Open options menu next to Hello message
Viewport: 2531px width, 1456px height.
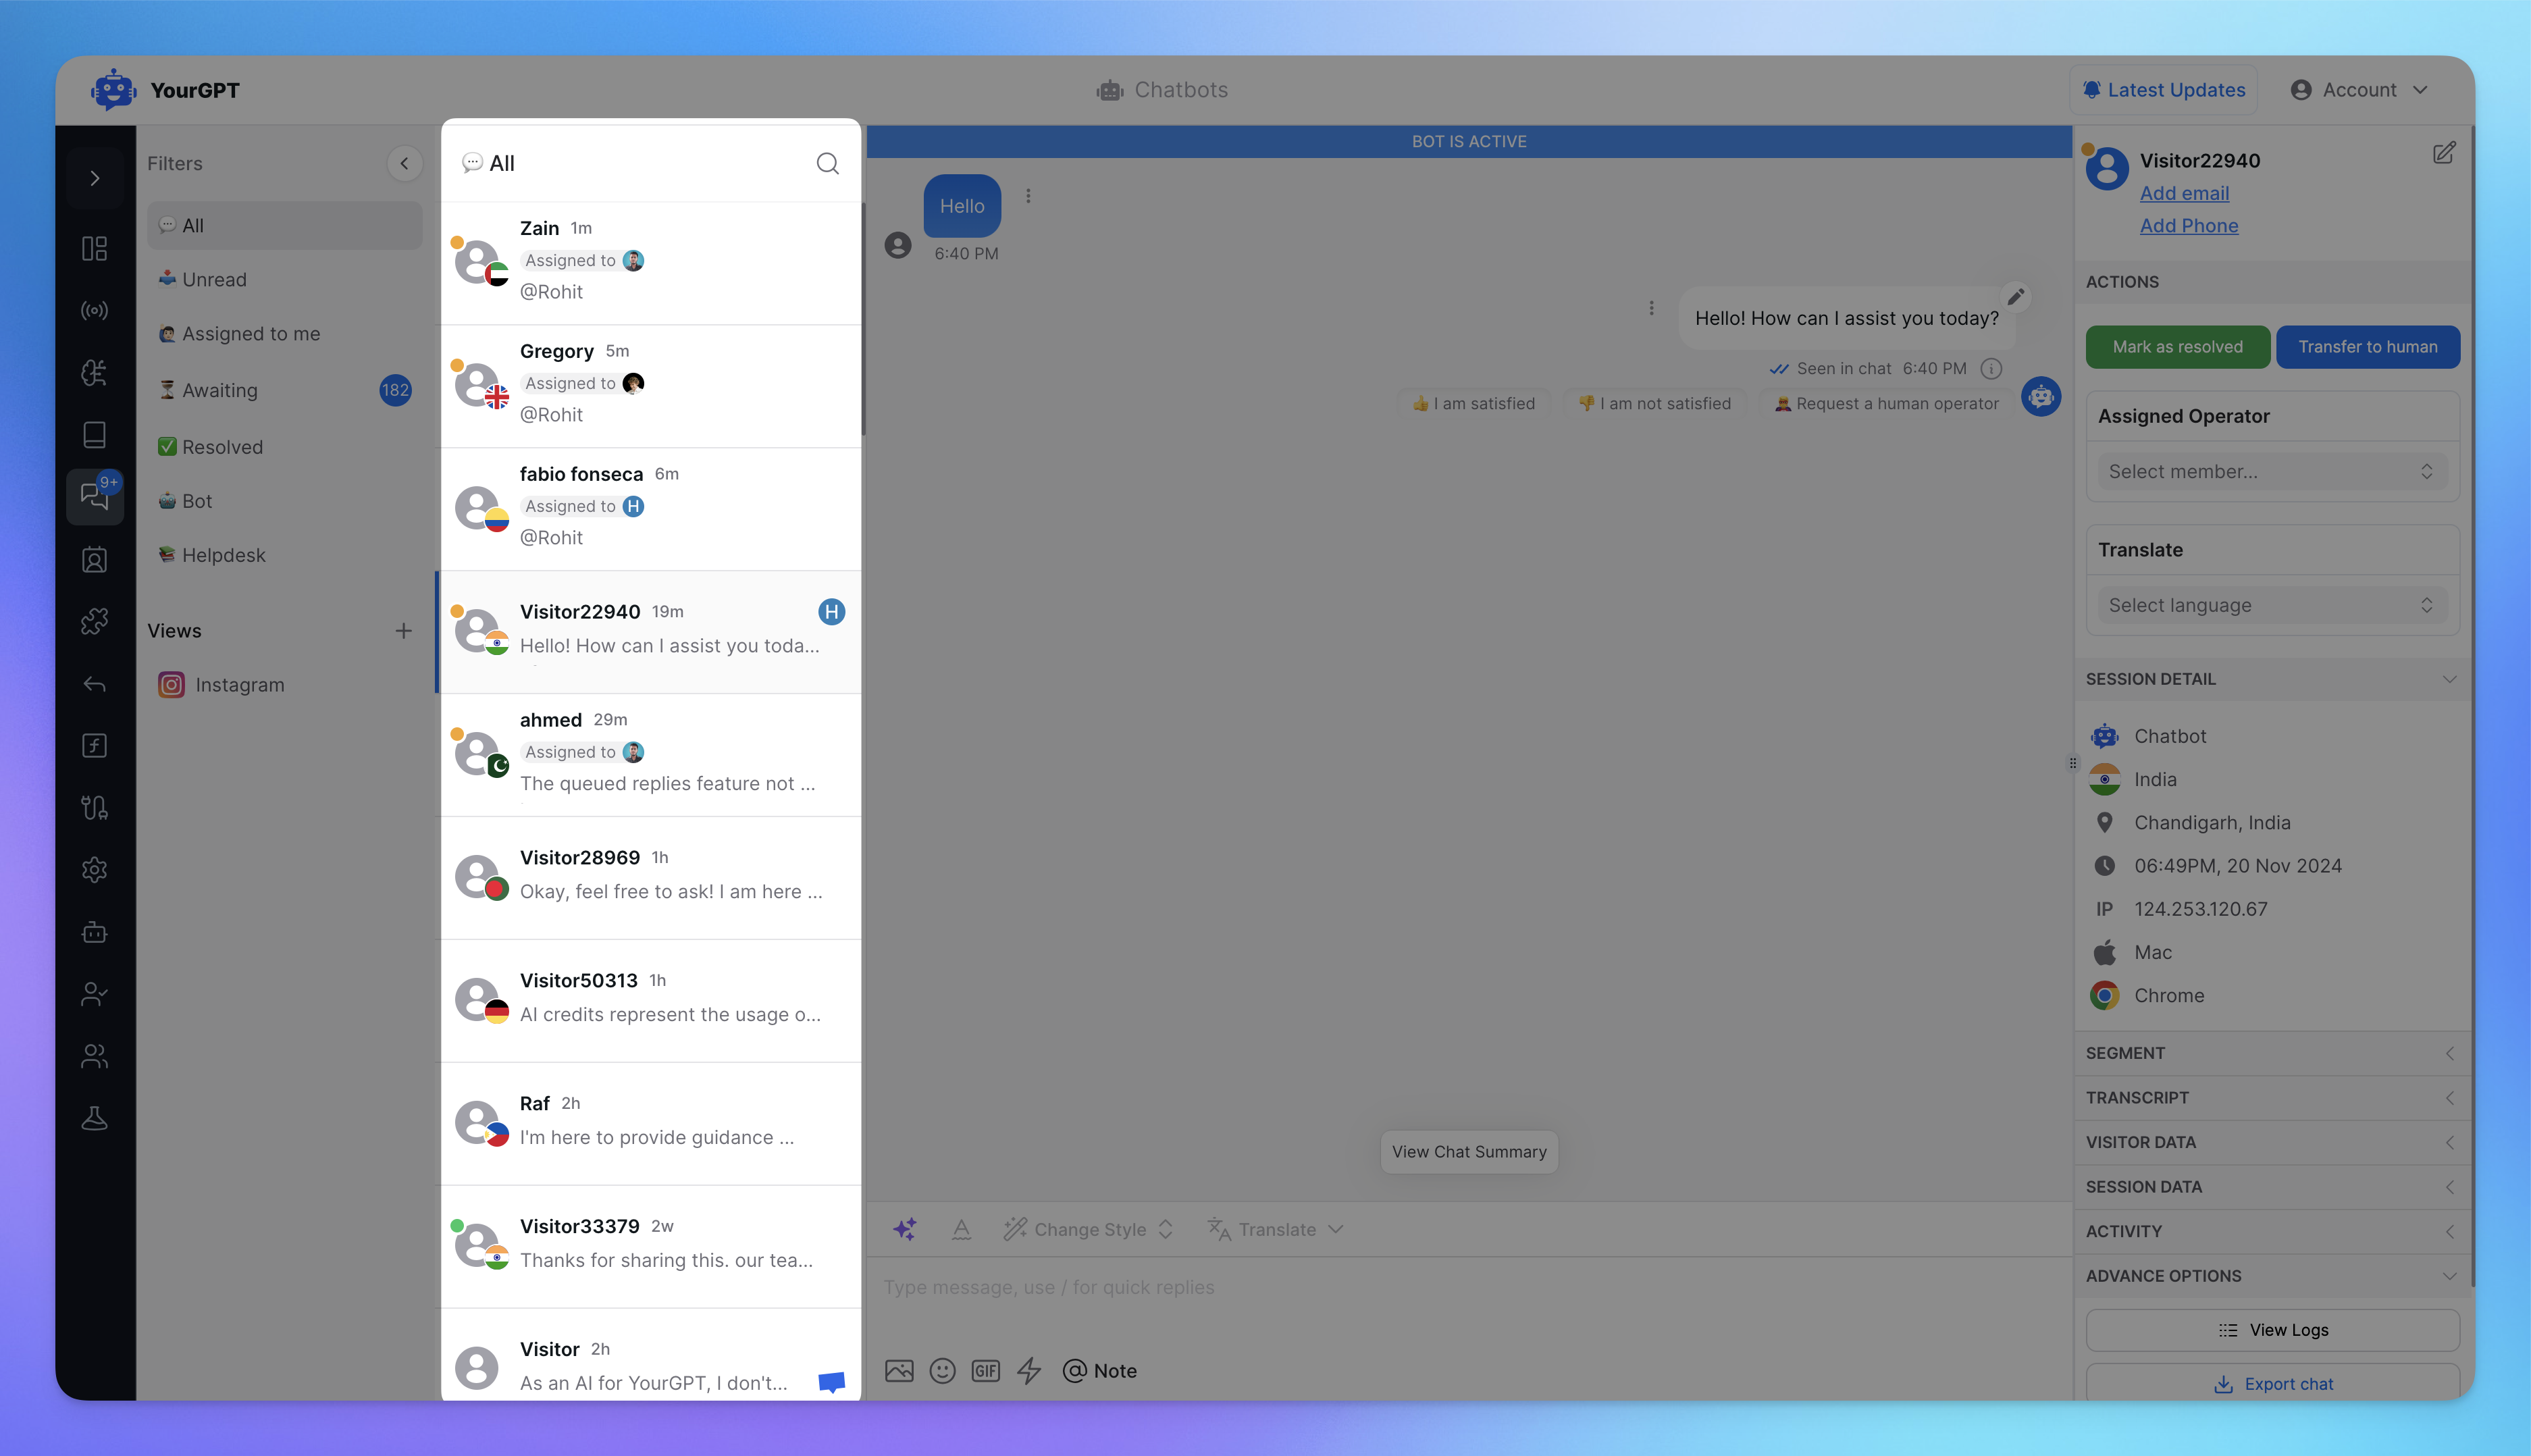[x=1028, y=196]
